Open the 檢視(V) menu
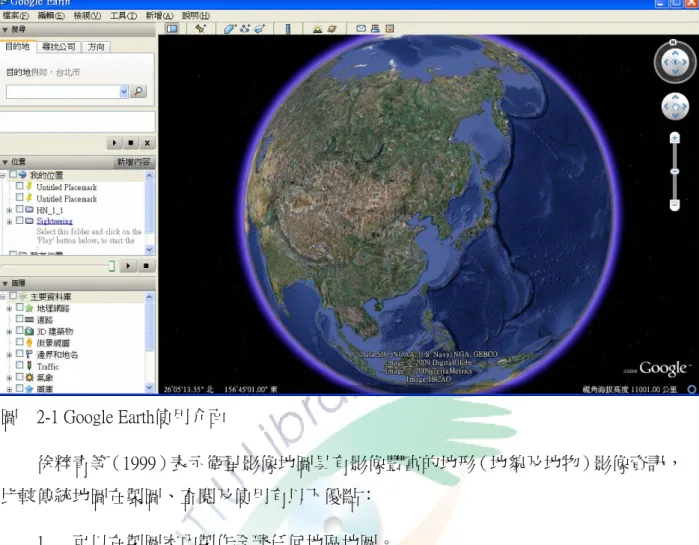699x545 pixels. coord(87,16)
